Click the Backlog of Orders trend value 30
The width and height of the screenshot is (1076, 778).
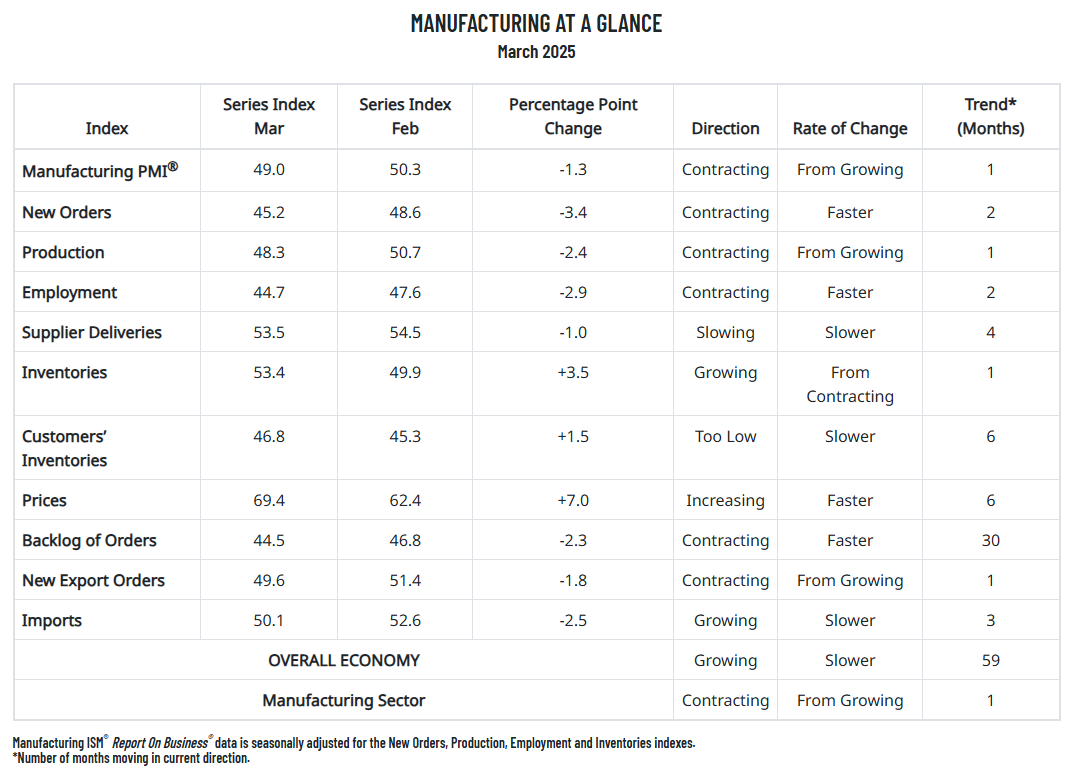point(990,541)
